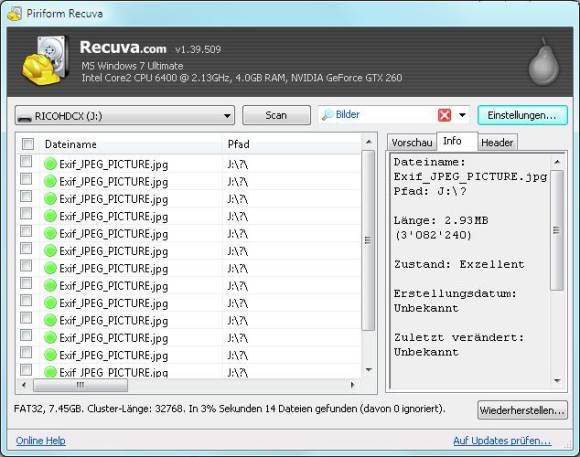Viewport: 580px width, 457px height.
Task: Switch to the Vorschau tab
Action: pyautogui.click(x=412, y=142)
